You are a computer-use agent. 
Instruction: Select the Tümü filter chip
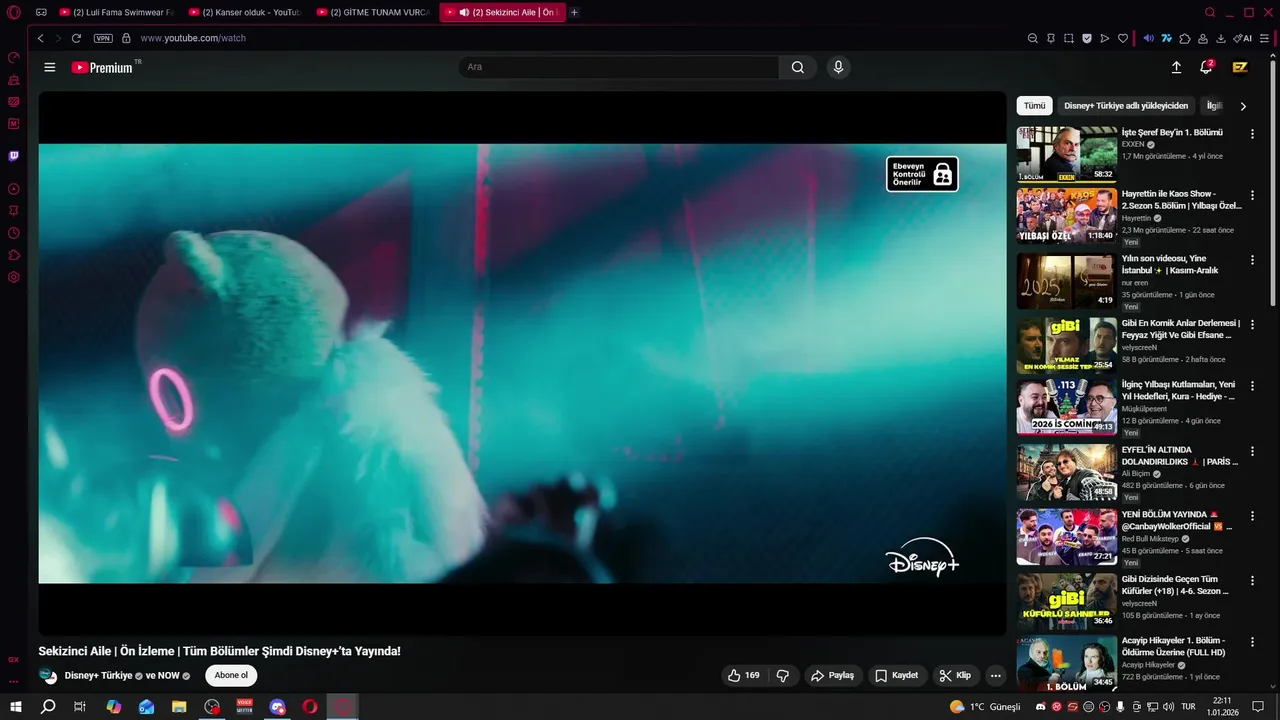tap(1034, 105)
